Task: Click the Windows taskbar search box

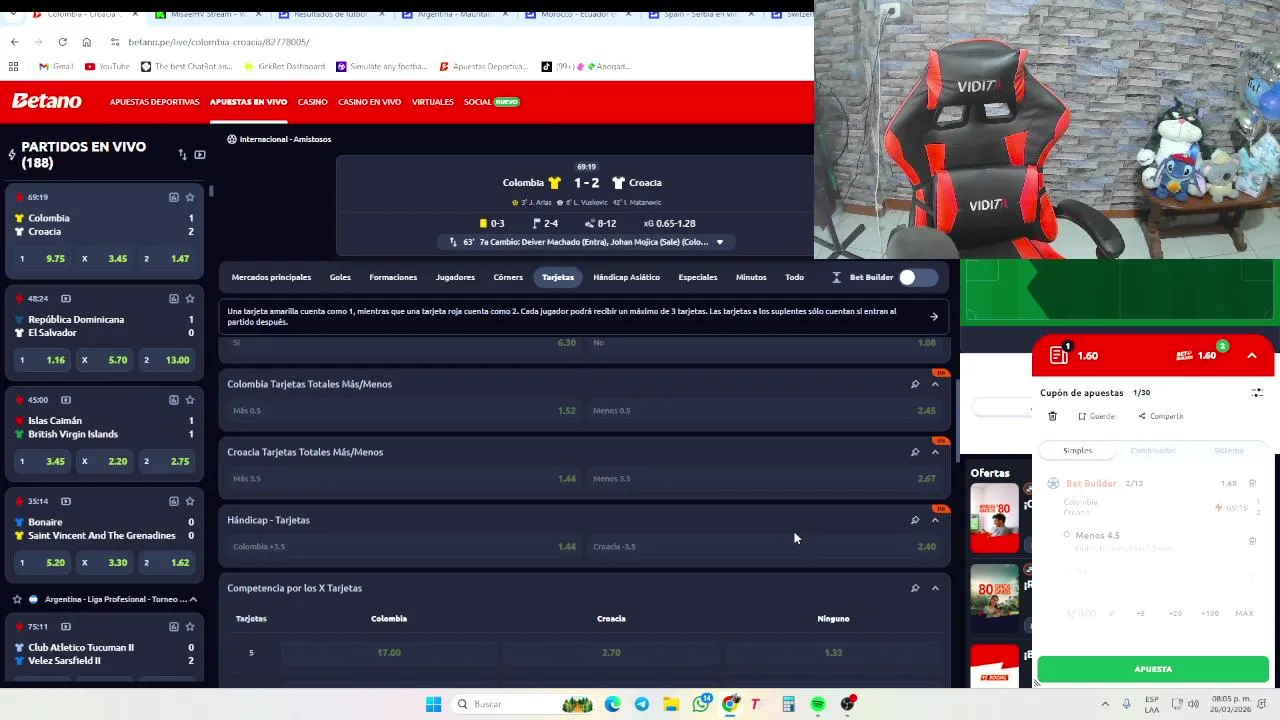Action: pyautogui.click(x=520, y=704)
